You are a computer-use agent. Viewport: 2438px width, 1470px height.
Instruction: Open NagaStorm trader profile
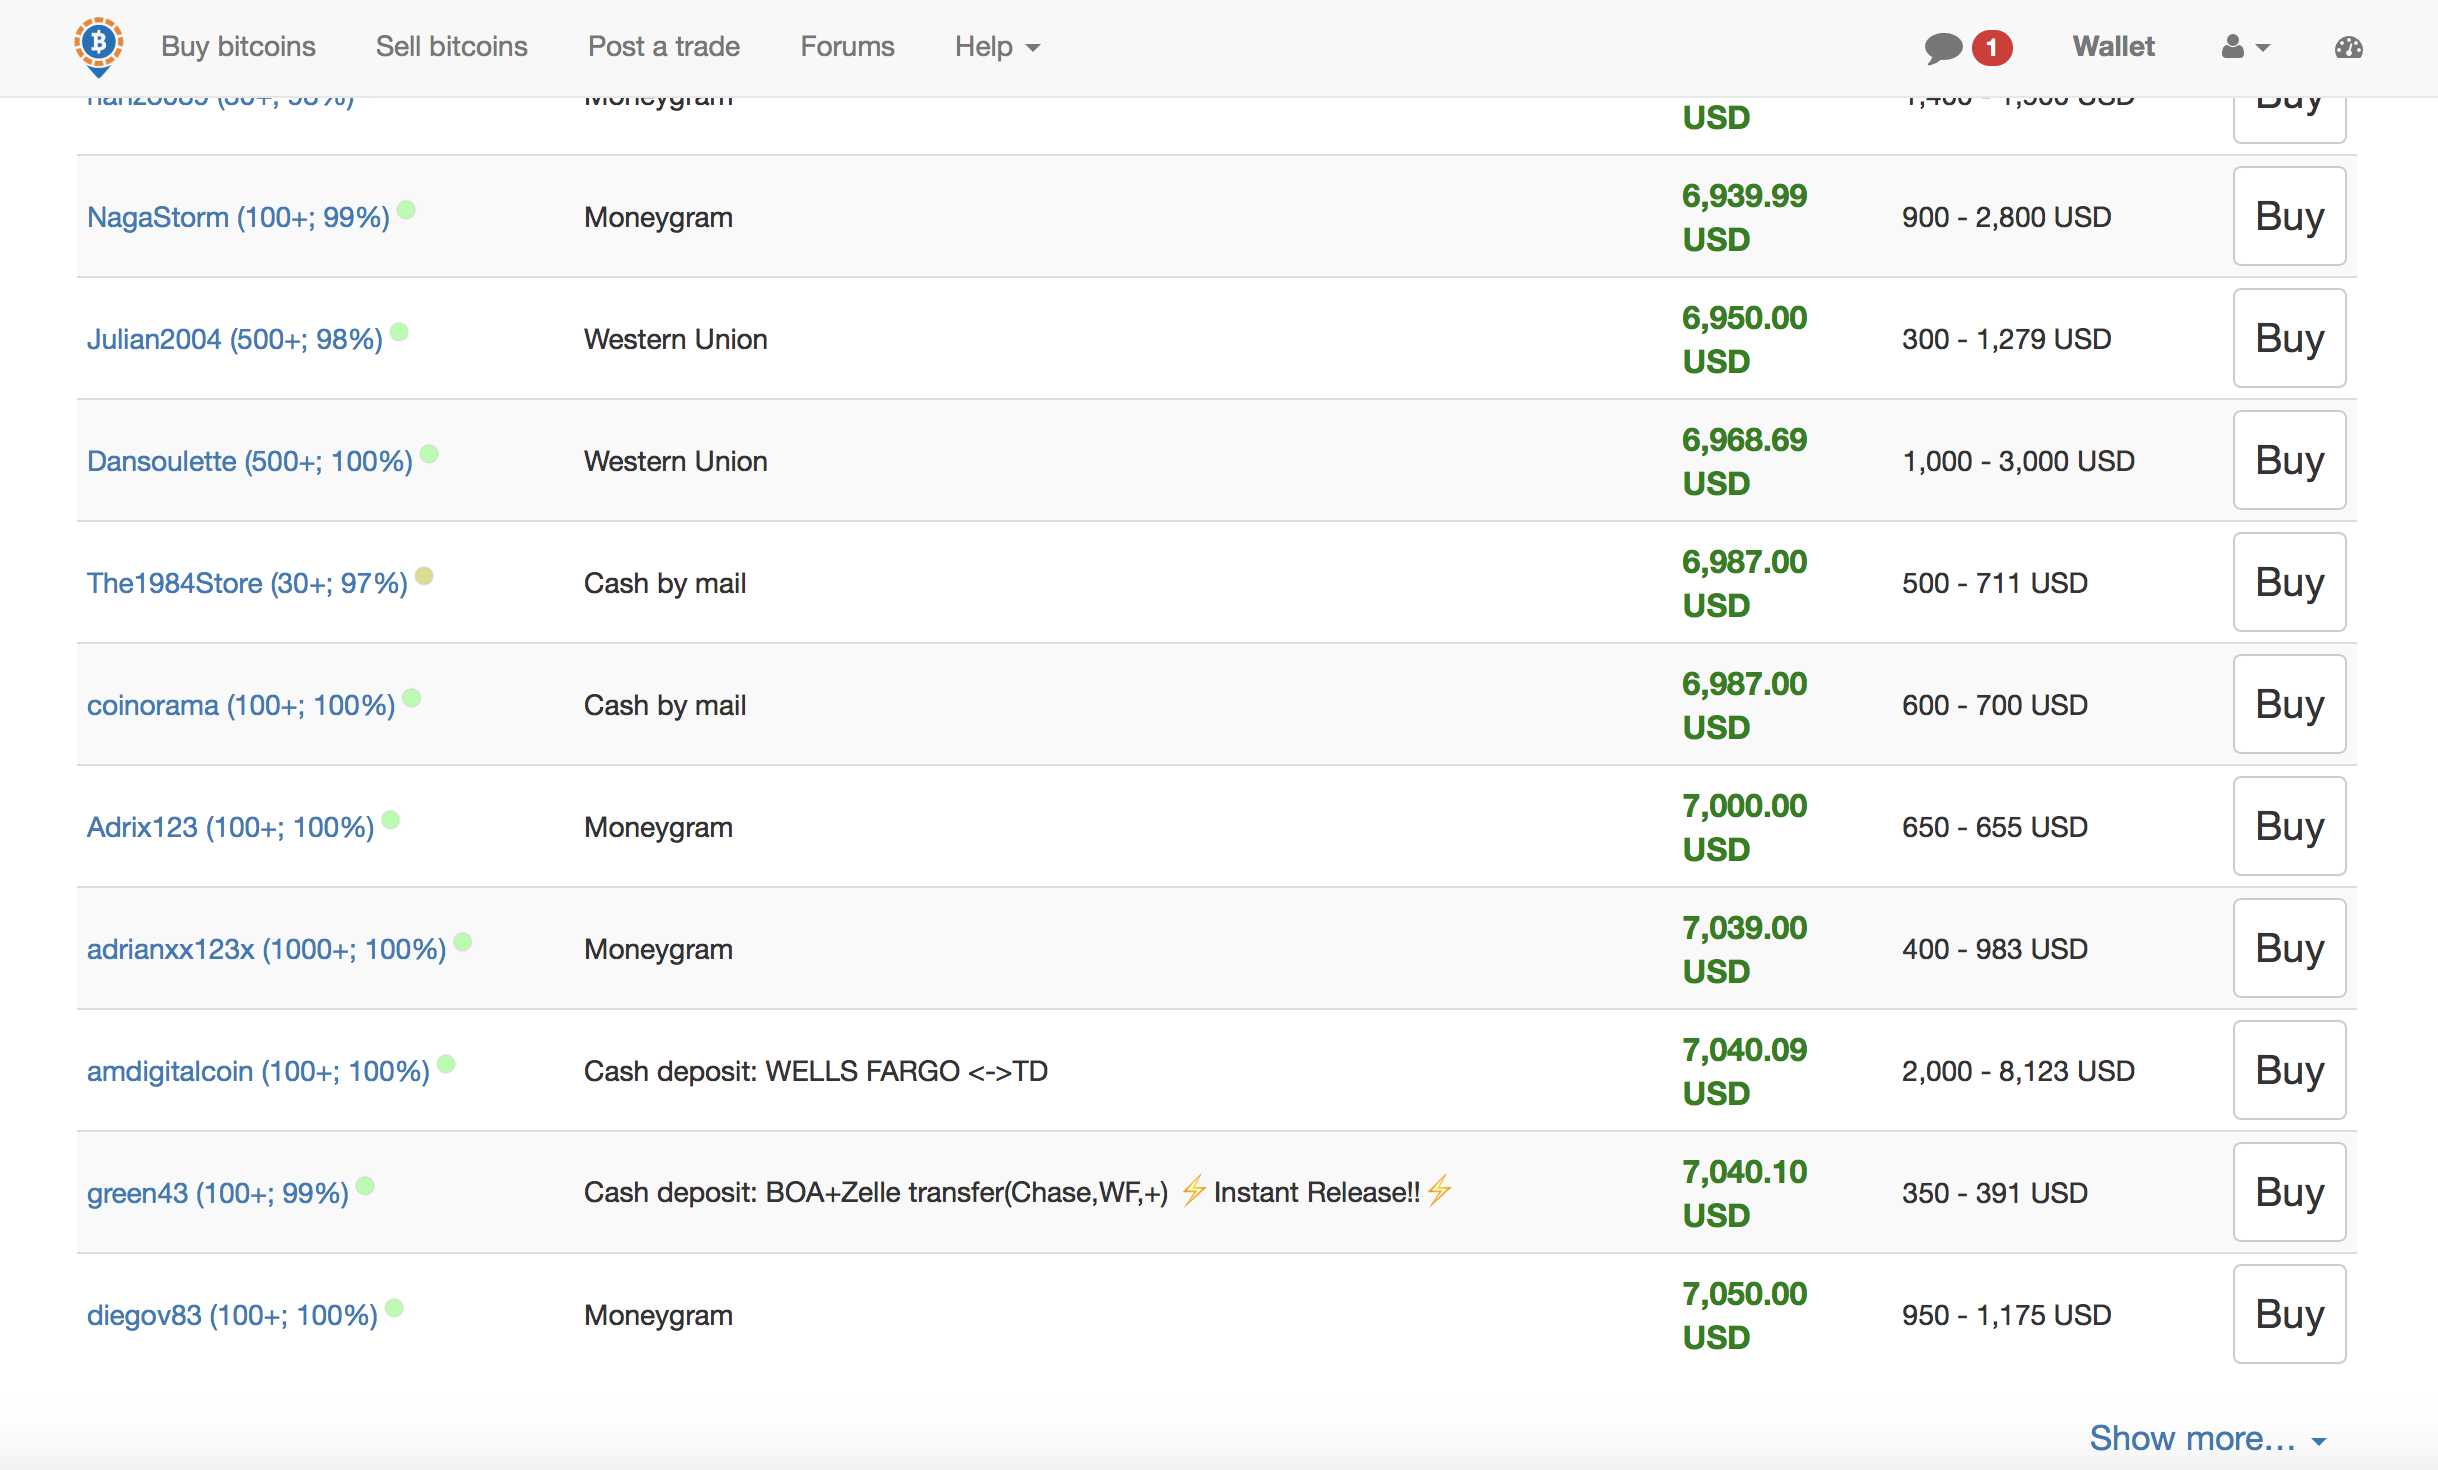coord(238,217)
